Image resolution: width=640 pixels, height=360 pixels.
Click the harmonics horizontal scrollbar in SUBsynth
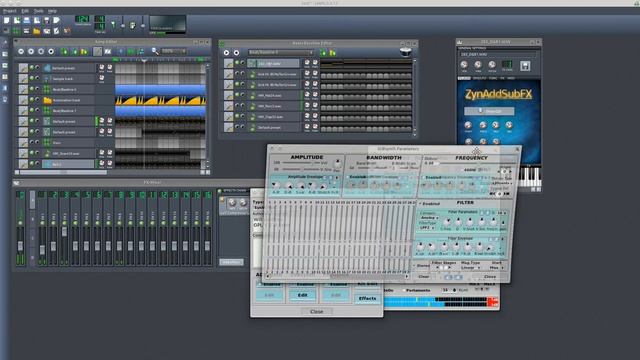338,276
